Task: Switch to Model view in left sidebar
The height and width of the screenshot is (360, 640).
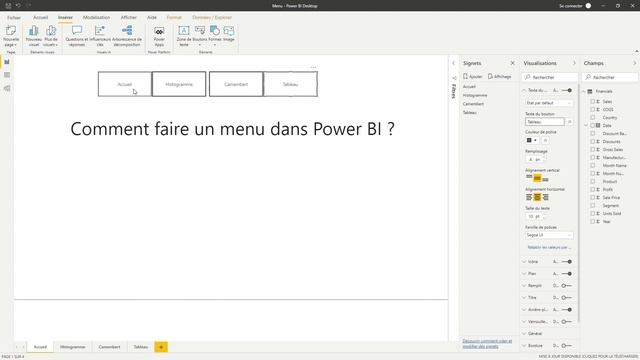Action: (x=7, y=88)
